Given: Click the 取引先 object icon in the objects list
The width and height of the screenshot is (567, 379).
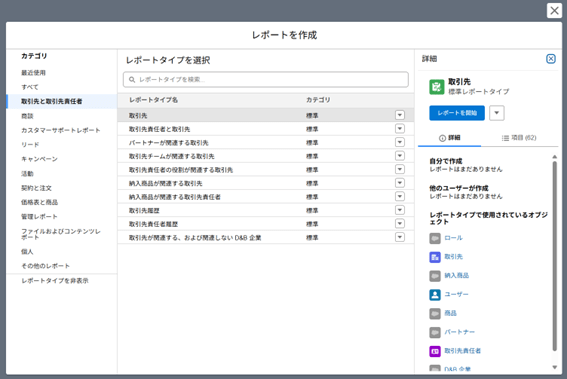Looking at the screenshot, I should [x=435, y=257].
